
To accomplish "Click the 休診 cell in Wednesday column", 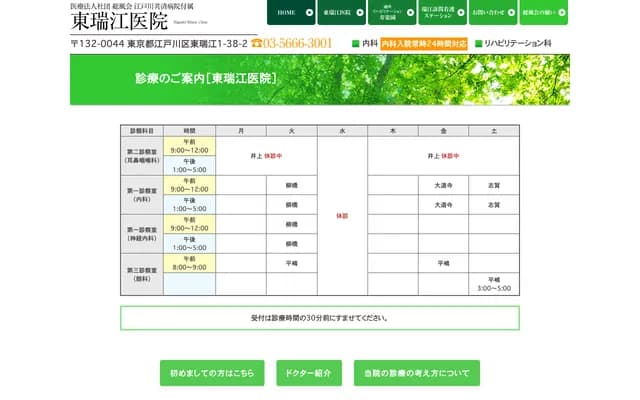I will tap(342, 215).
